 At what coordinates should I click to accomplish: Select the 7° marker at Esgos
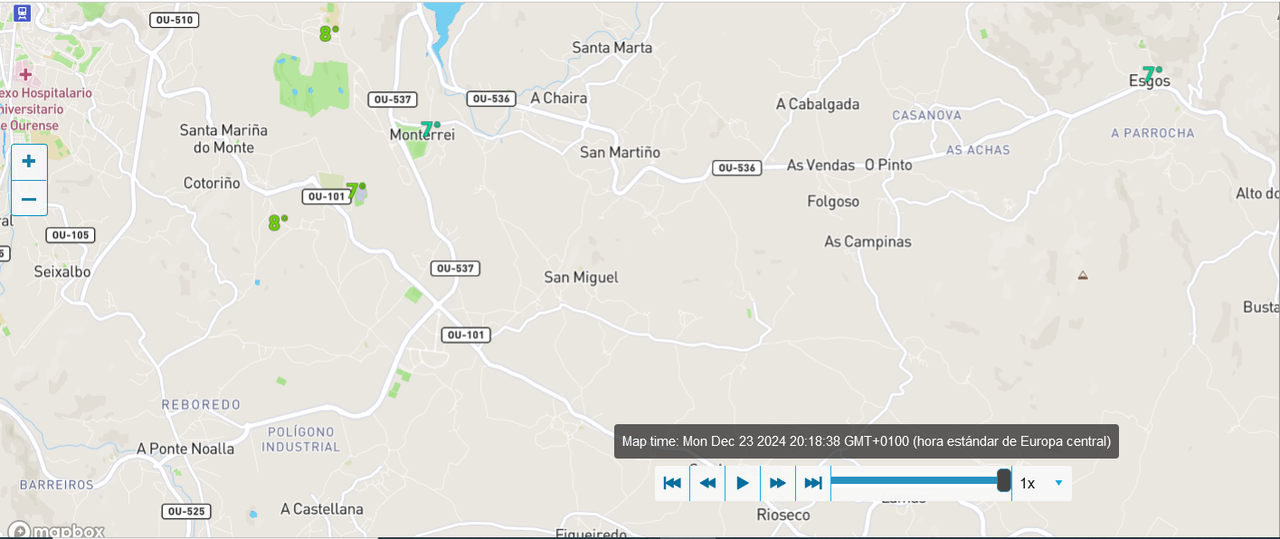[x=1152, y=74]
